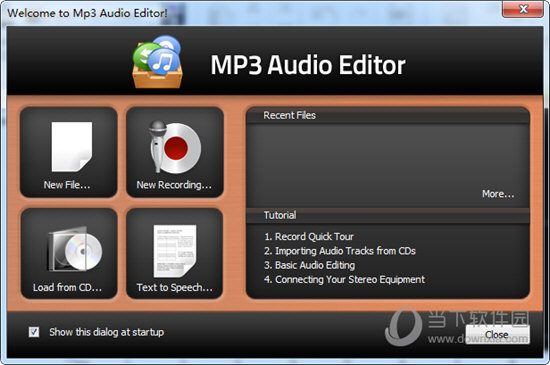Open Basic Audio Editing tutorial
This screenshot has width=550, height=365.
point(309,265)
